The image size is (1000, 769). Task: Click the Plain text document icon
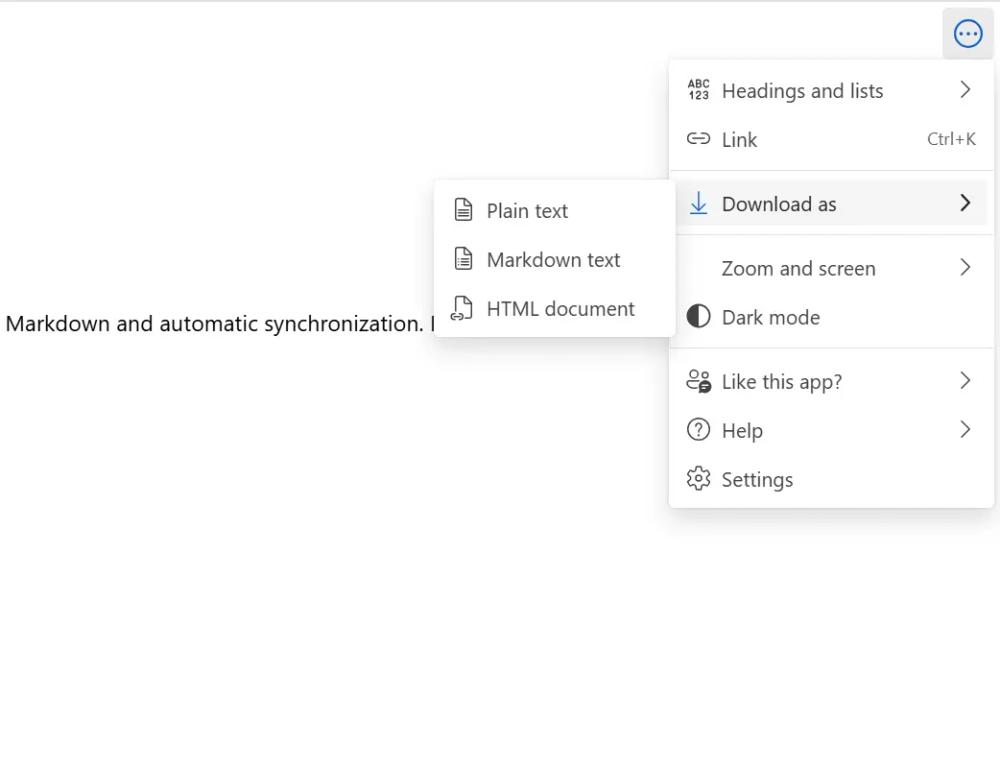click(x=463, y=211)
